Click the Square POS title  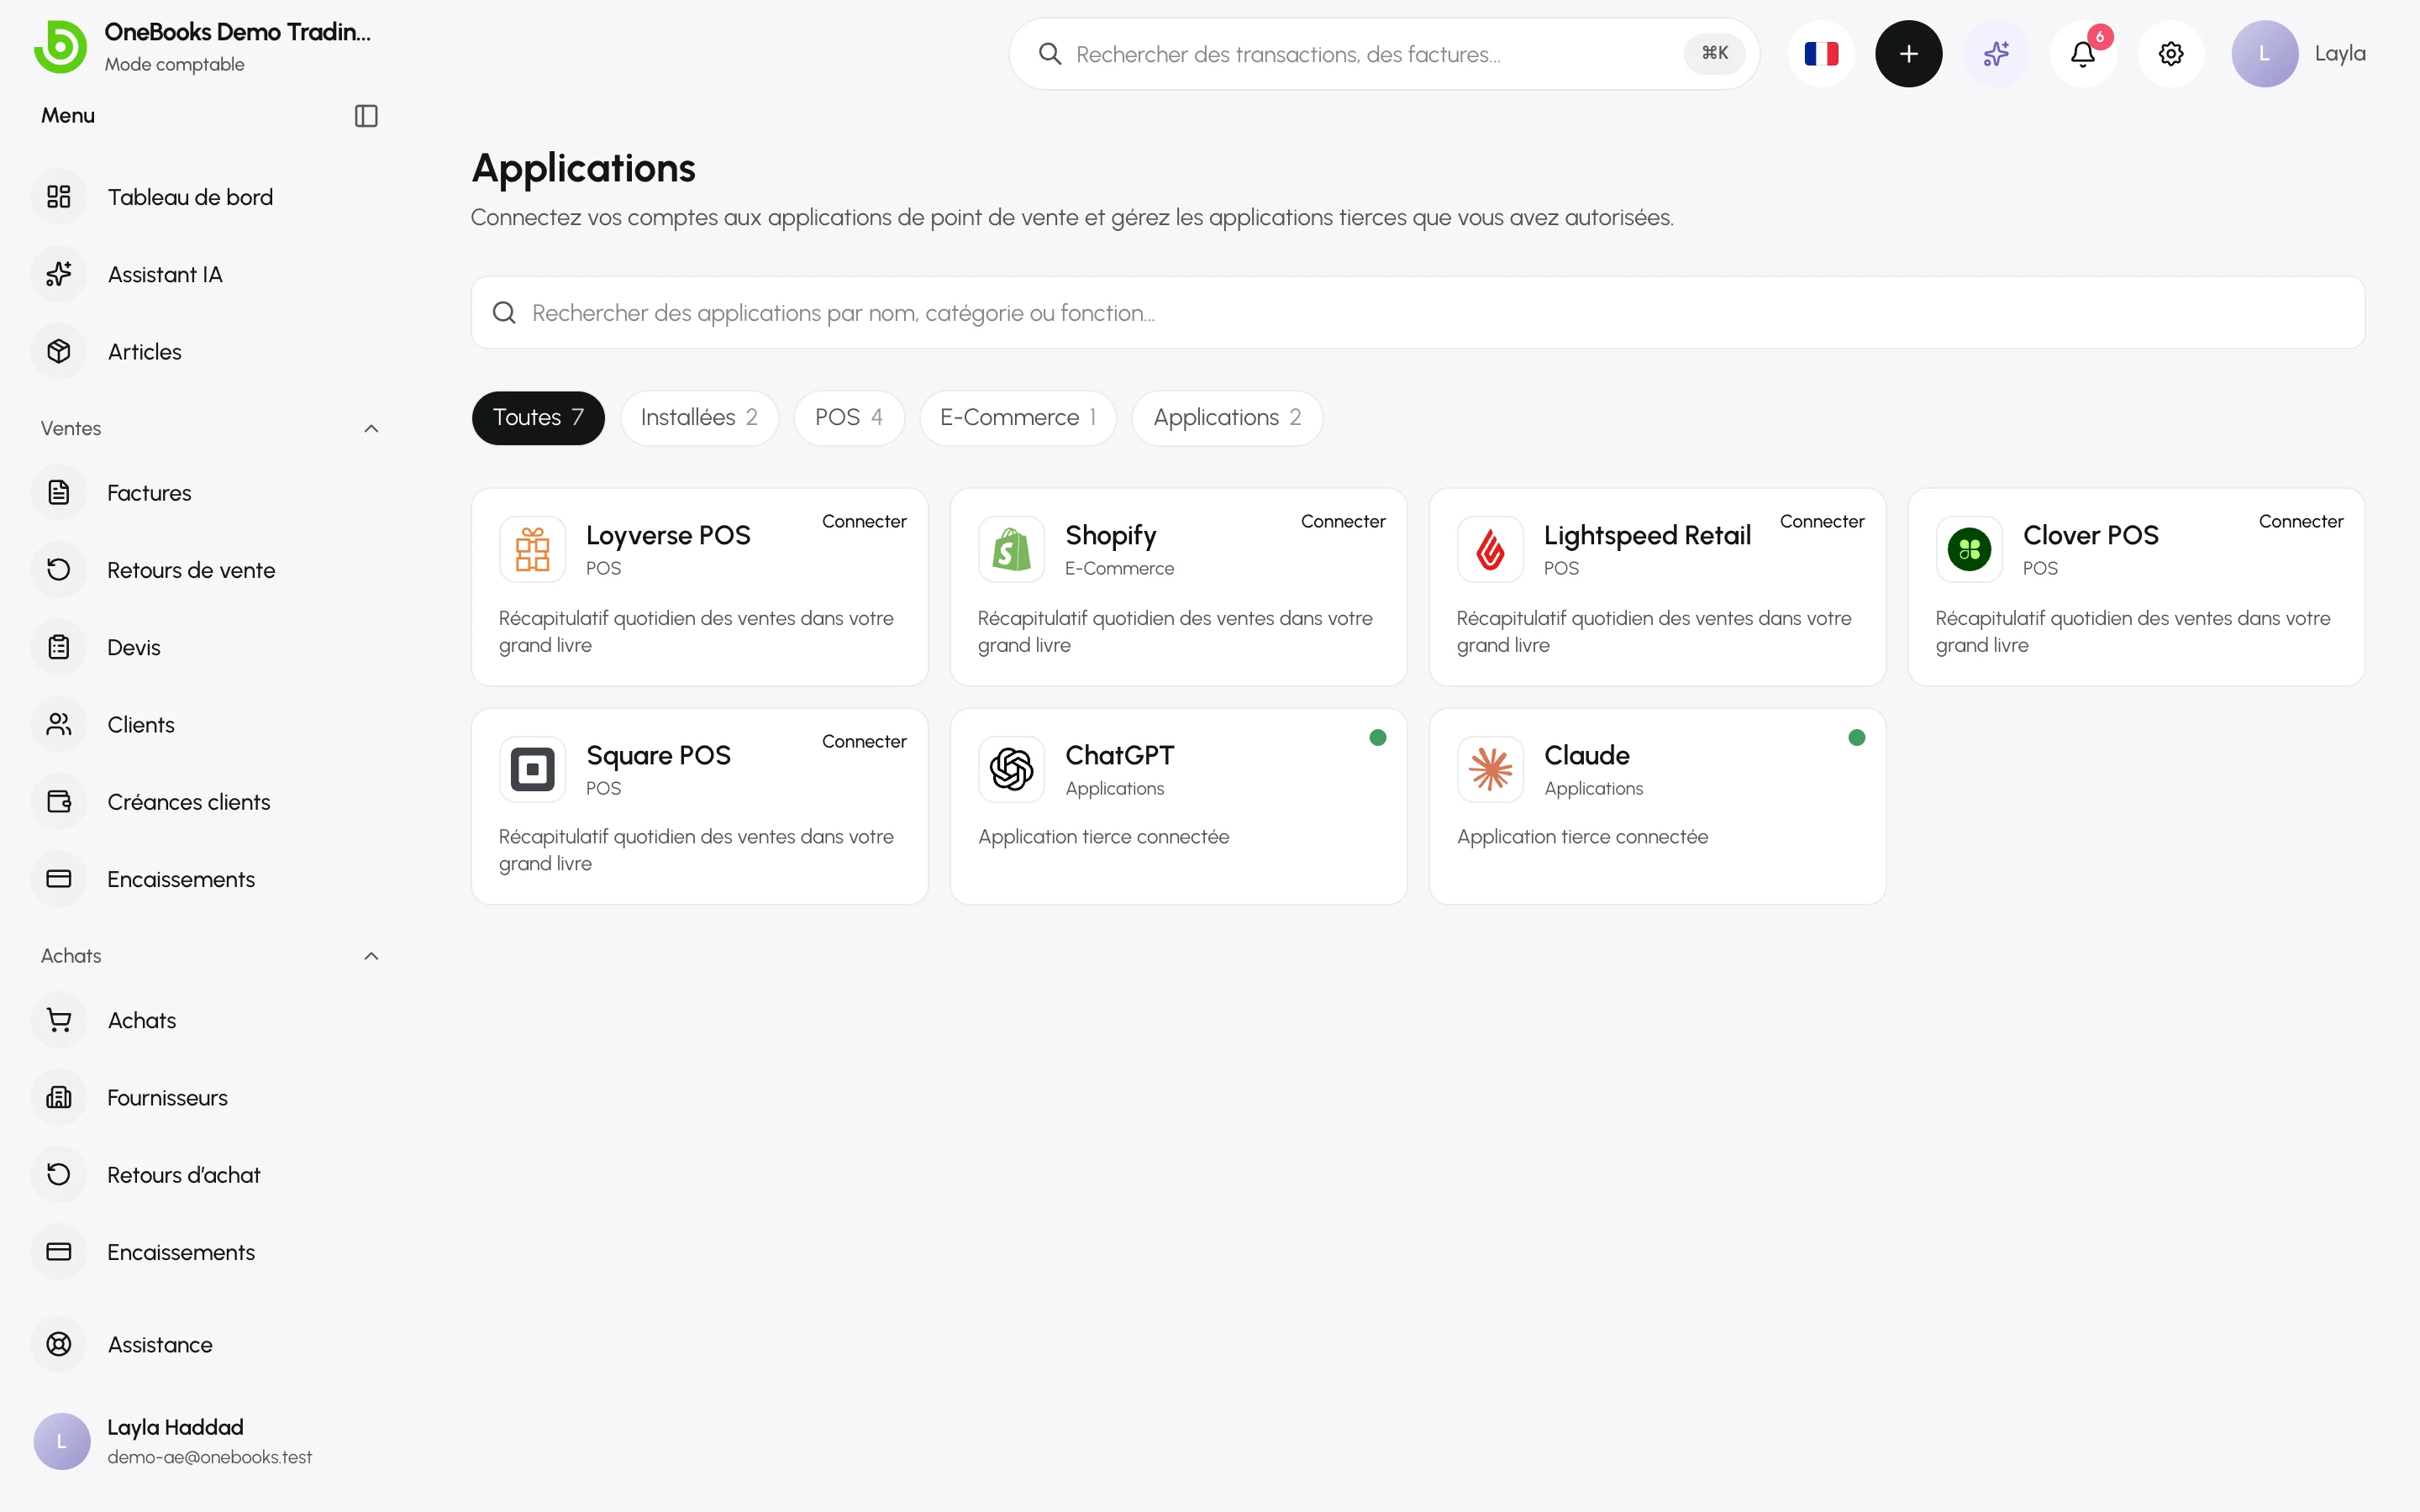[658, 756]
